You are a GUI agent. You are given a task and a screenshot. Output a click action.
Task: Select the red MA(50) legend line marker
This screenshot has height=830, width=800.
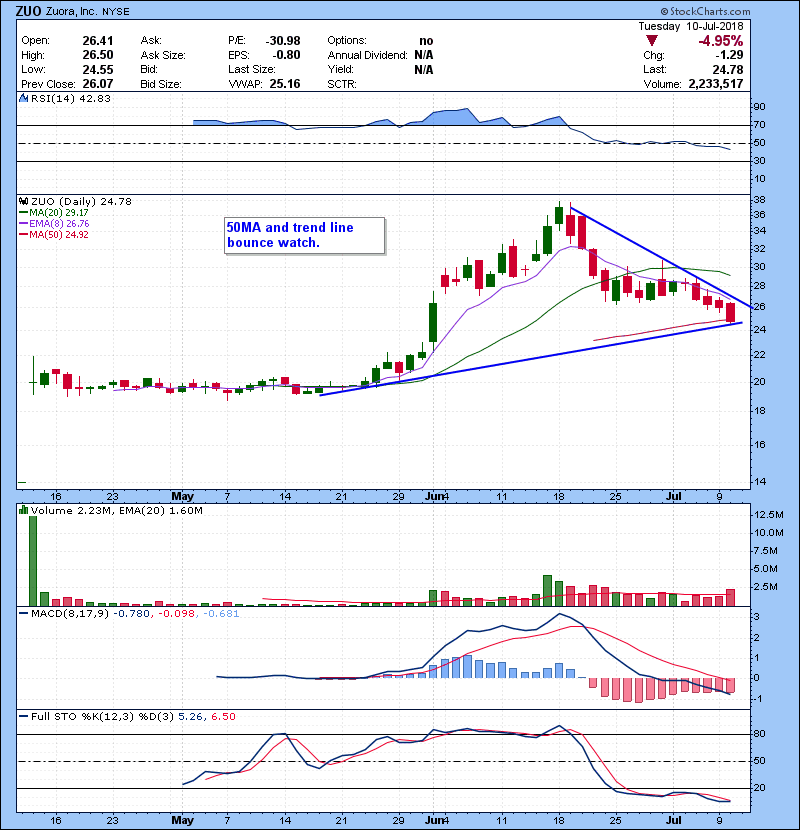point(23,235)
